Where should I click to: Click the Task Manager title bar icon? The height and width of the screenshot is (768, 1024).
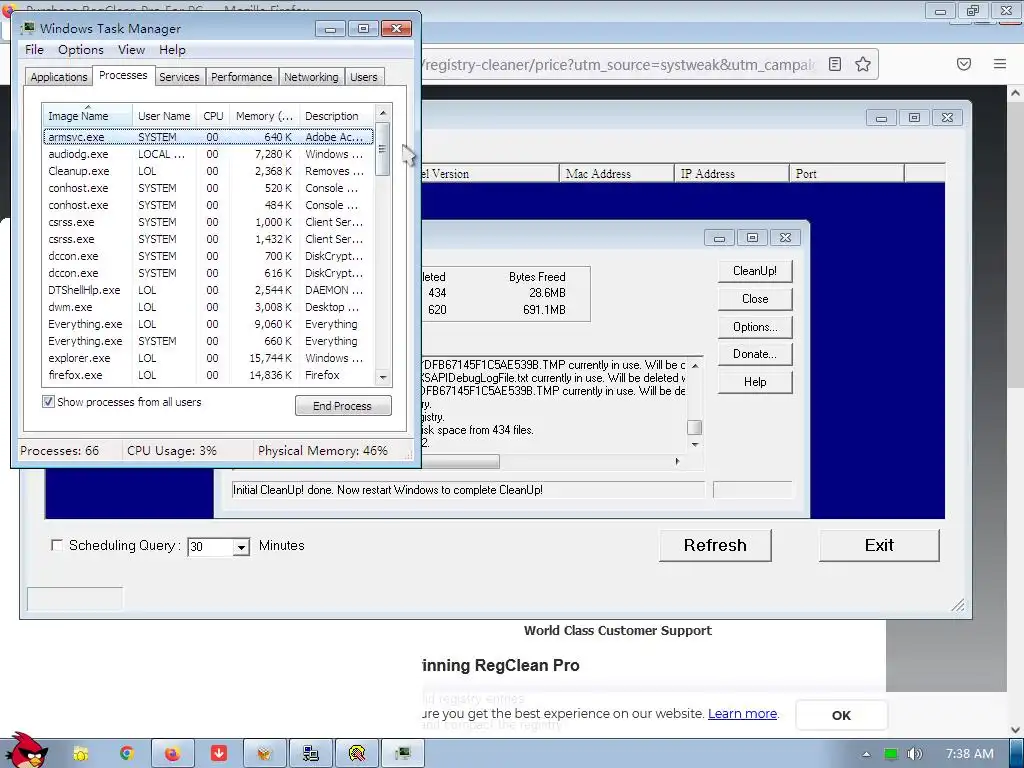(27, 28)
